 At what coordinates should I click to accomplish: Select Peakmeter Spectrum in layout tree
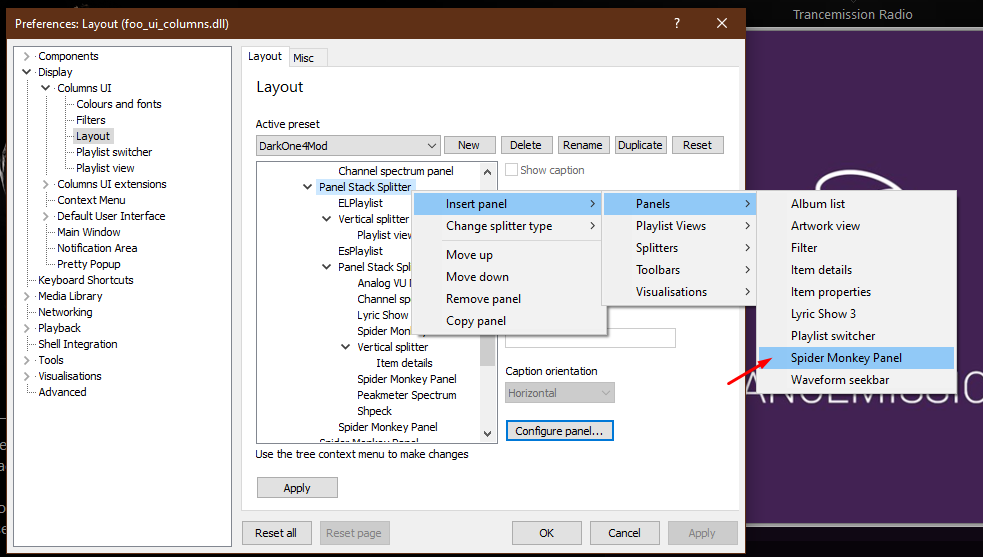pyautogui.click(x=406, y=395)
